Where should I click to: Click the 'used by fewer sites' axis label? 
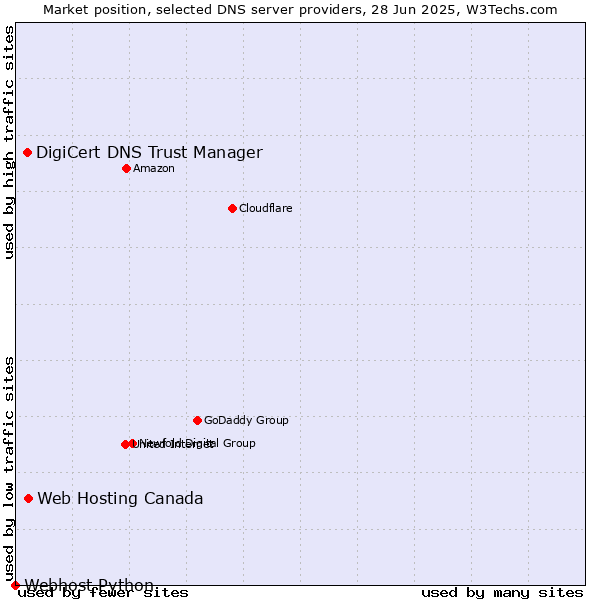pyautogui.click(x=103, y=593)
